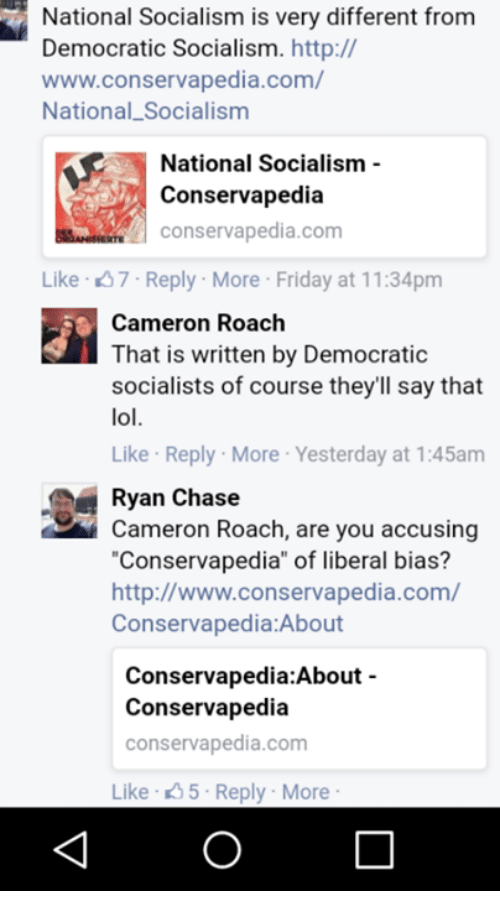Open the Conservapedia:About link preview card
The image size is (500, 913).
point(299,708)
